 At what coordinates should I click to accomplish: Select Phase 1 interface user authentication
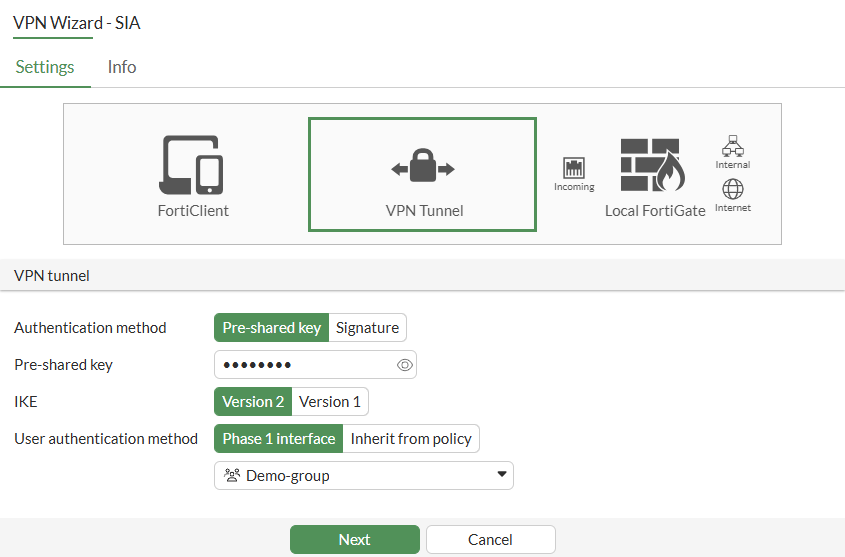point(279,438)
